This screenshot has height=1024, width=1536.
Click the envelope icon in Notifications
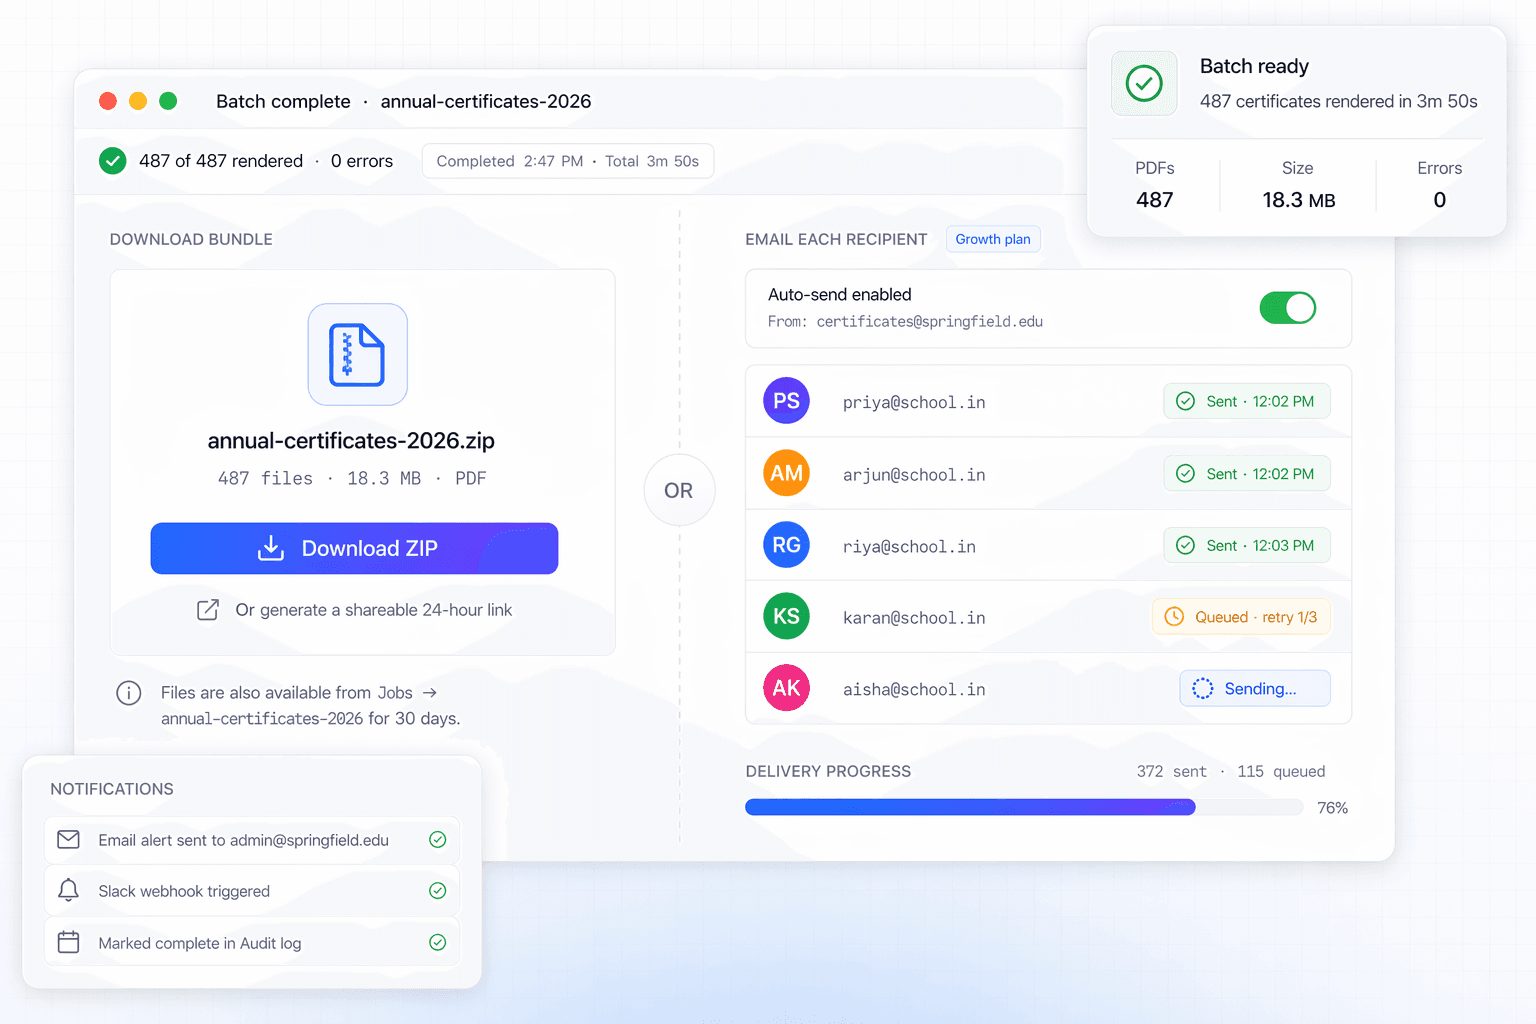[x=68, y=840]
